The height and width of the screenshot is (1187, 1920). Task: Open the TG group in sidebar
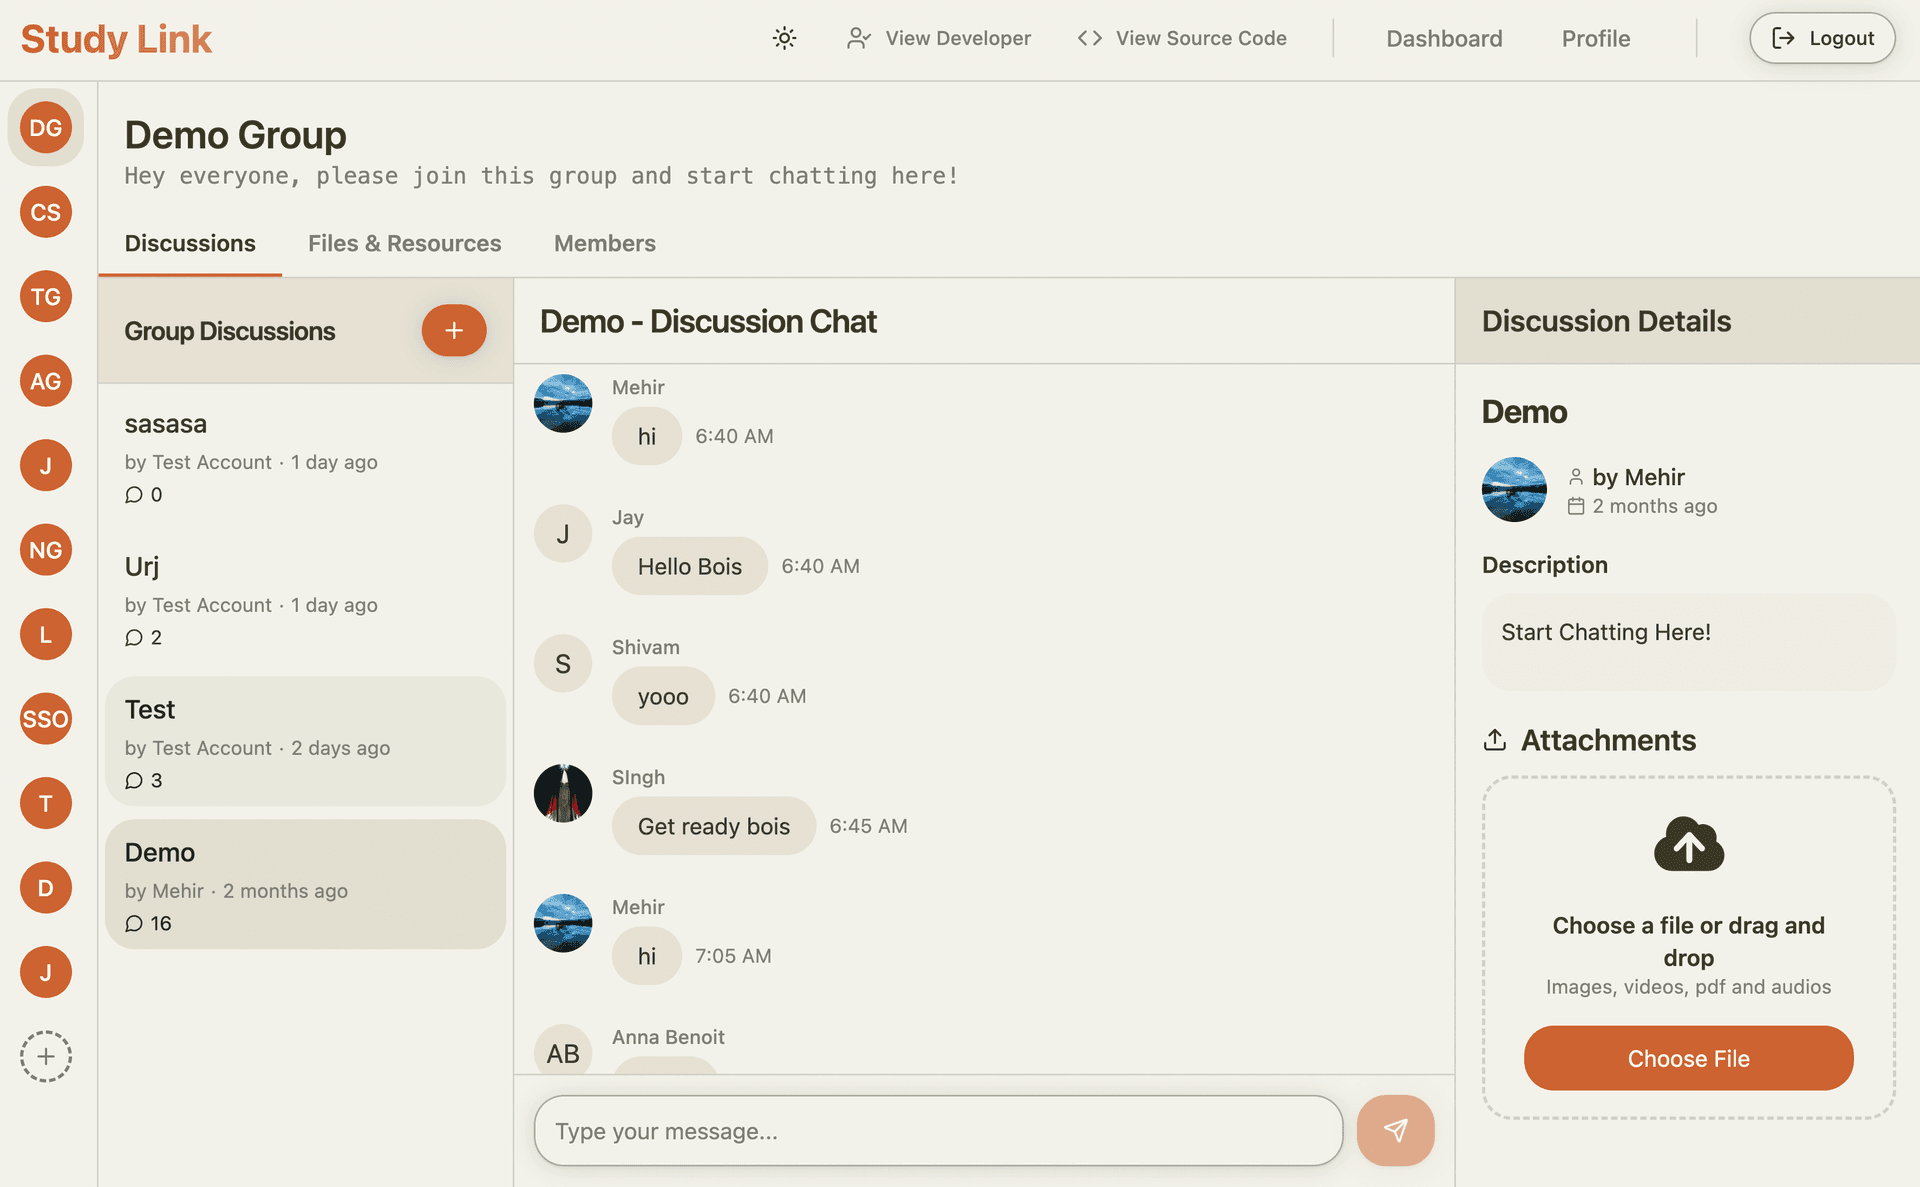(46, 296)
